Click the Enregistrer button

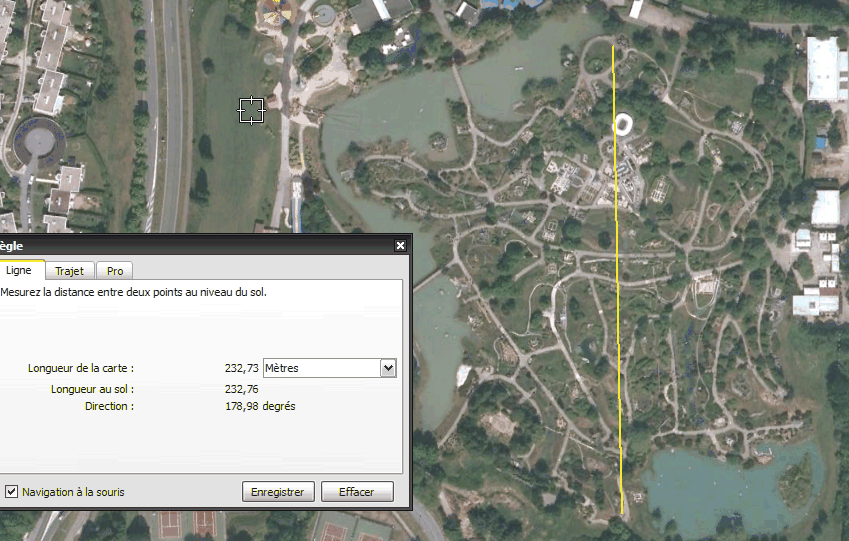278,492
